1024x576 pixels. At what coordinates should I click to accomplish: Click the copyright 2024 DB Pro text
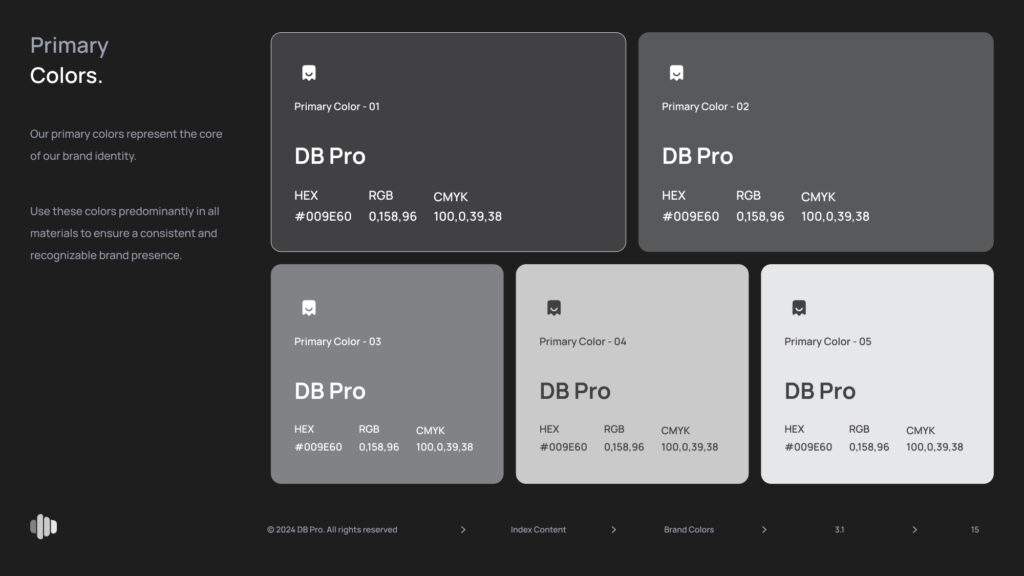[x=332, y=530]
